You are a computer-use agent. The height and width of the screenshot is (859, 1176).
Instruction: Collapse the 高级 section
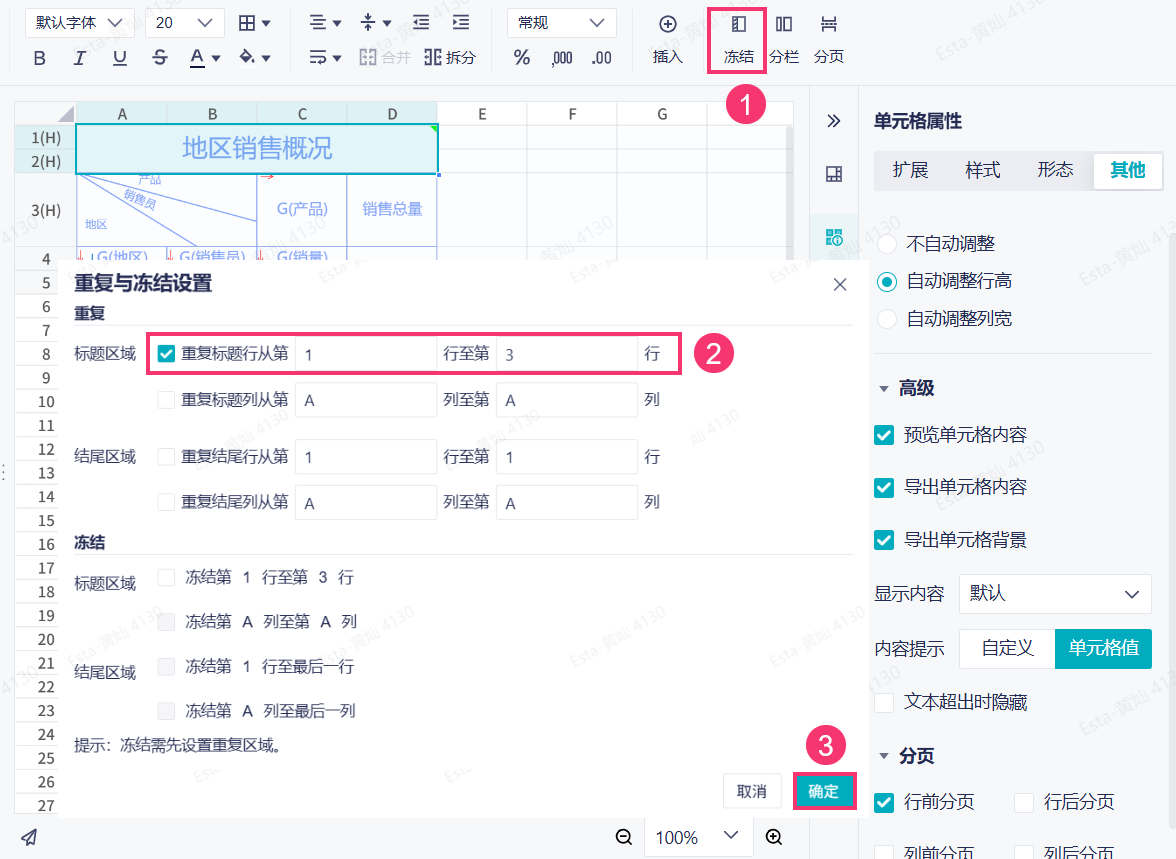tap(884, 389)
